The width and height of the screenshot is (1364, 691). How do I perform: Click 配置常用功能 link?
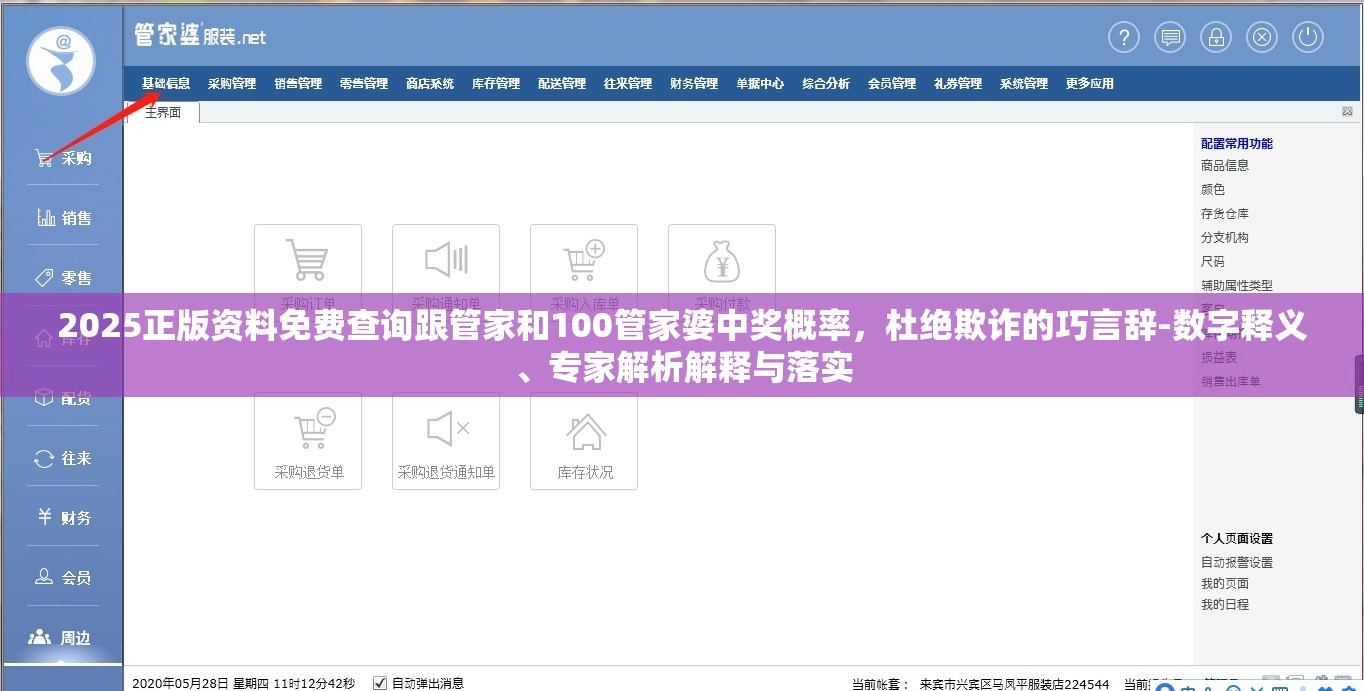pyautogui.click(x=1237, y=143)
